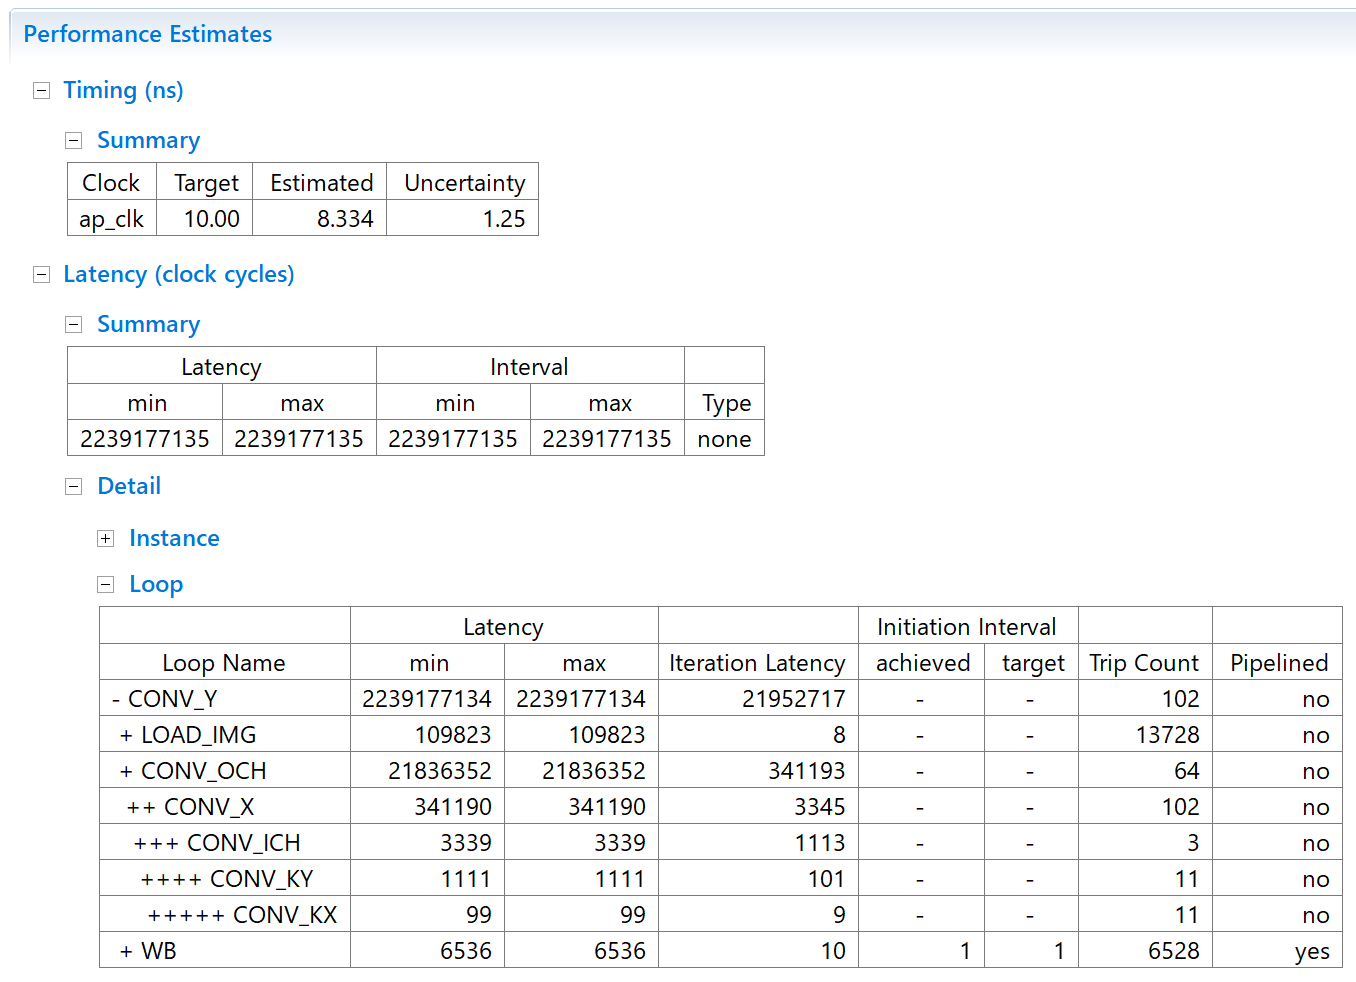The image size is (1356, 982).
Task: Collapse the Loop section
Action: [105, 584]
